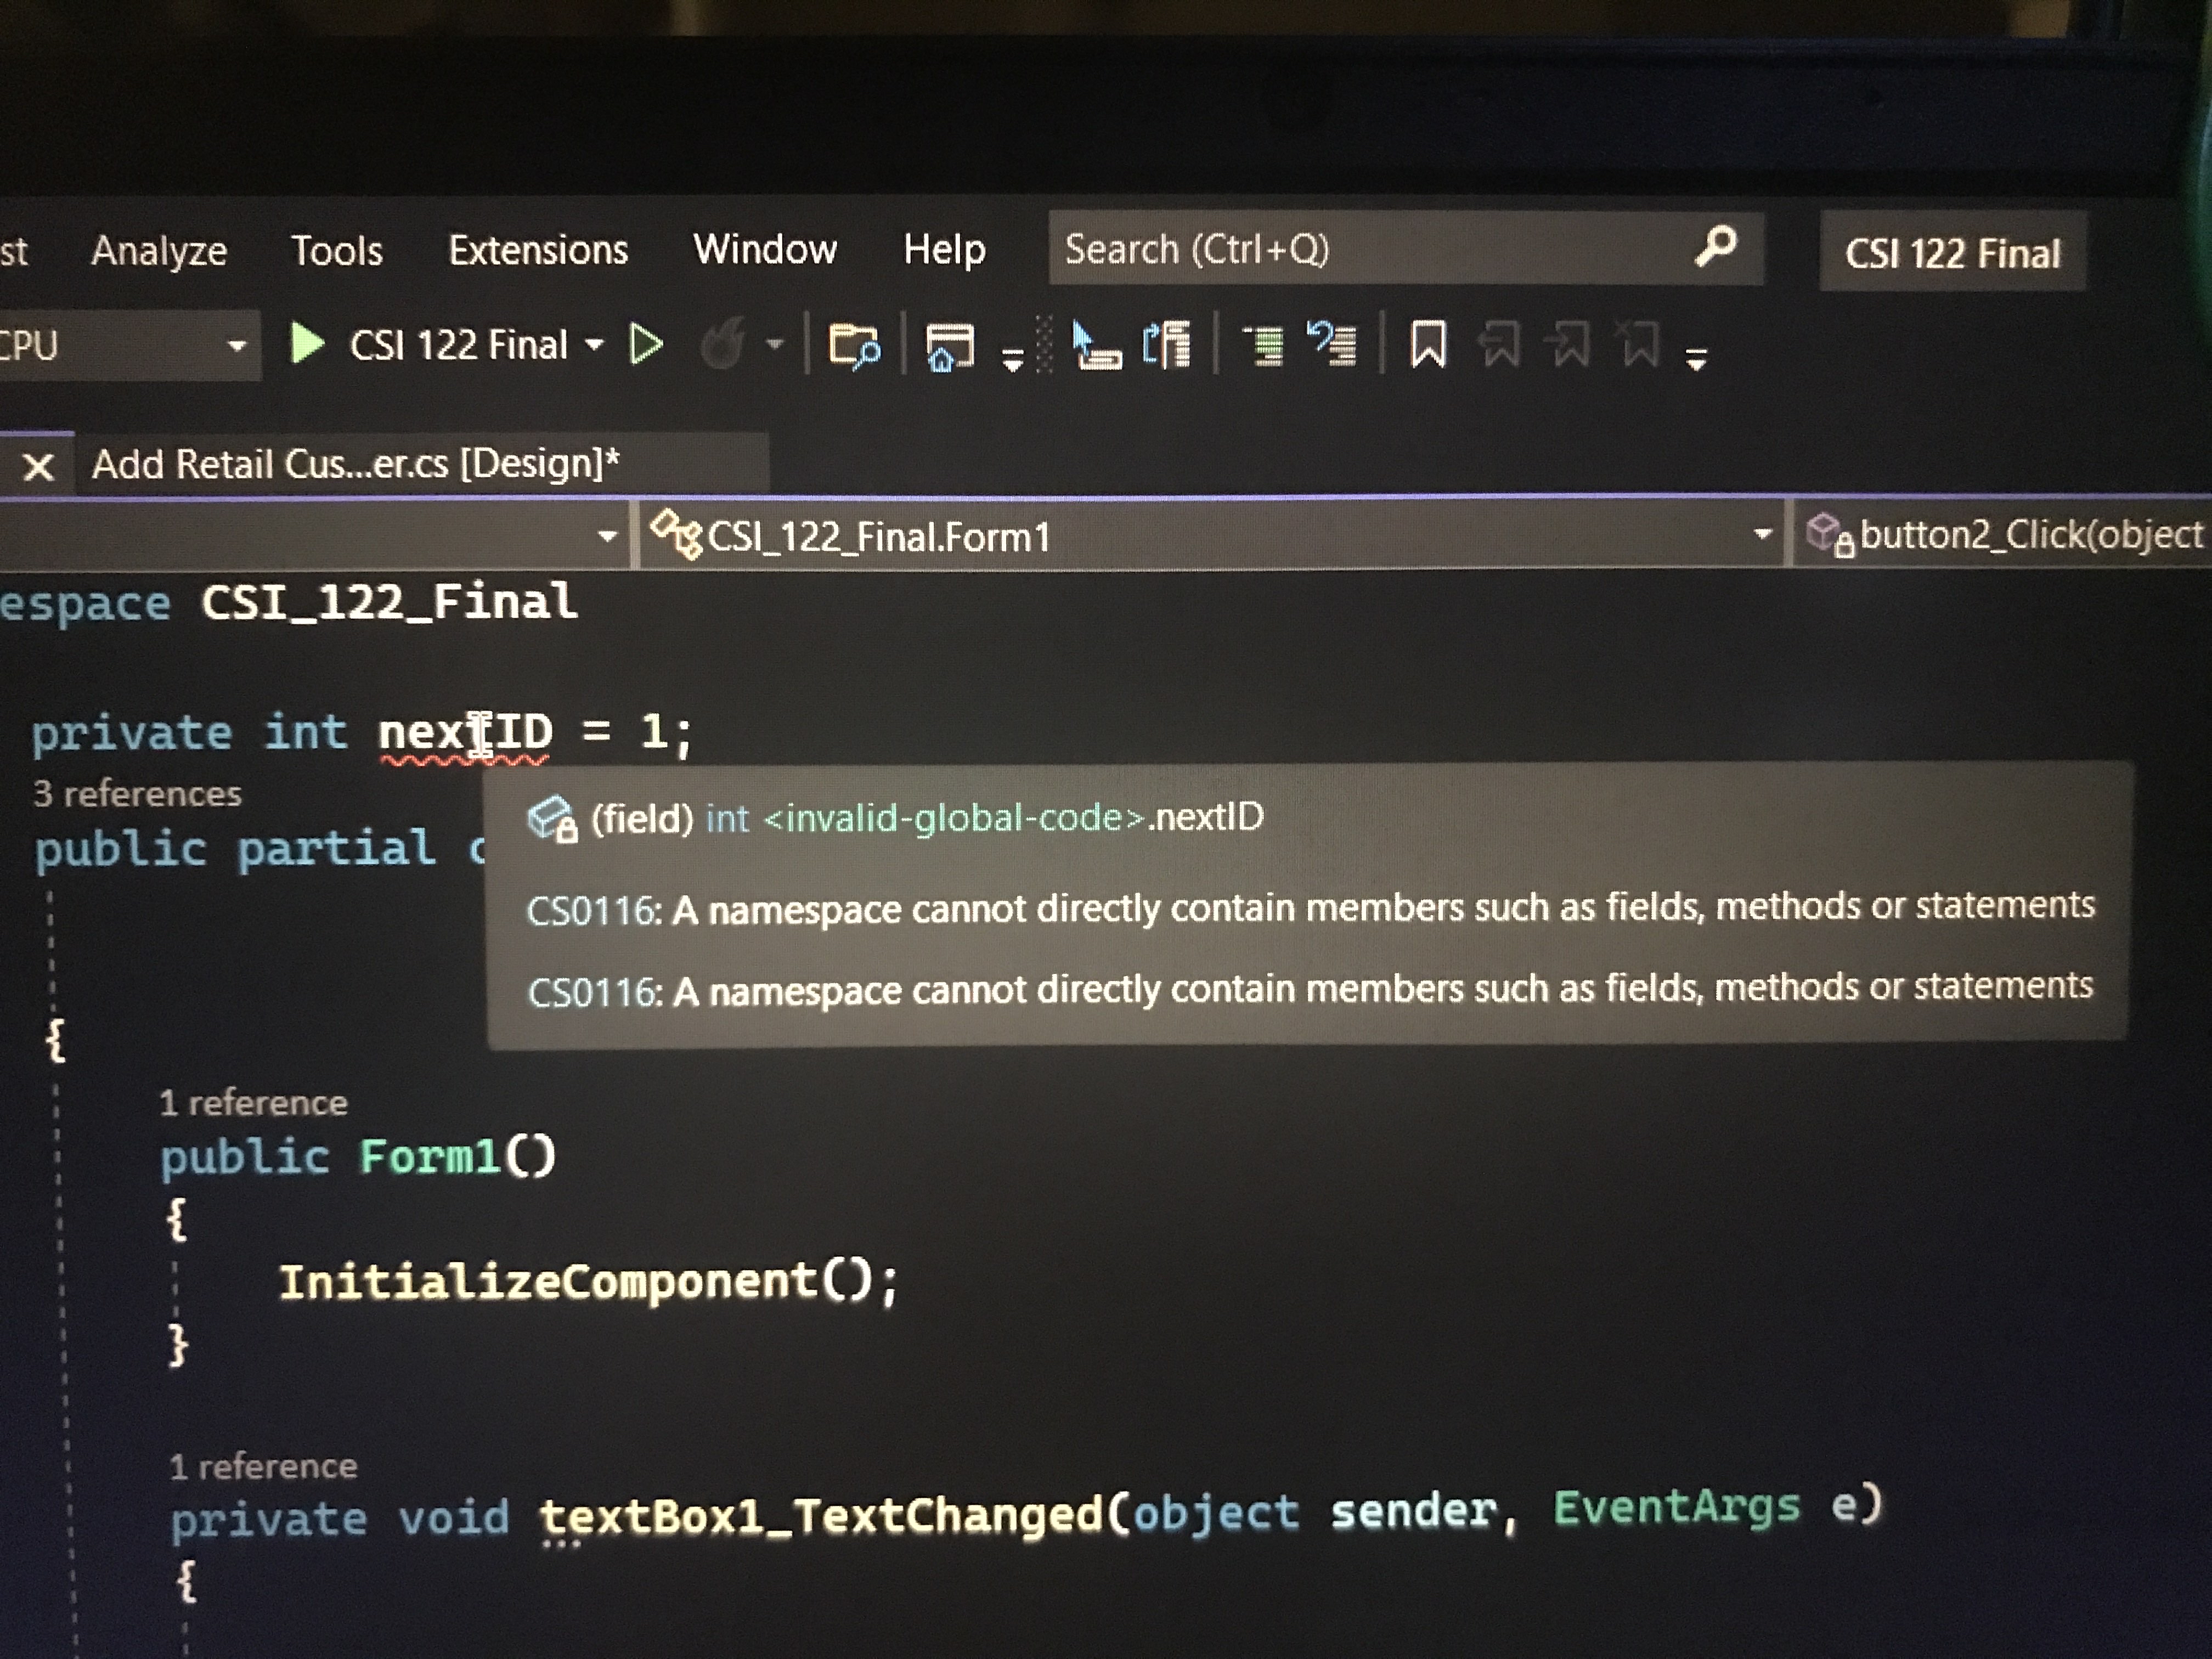Image resolution: width=2212 pixels, height=1659 pixels.
Task: Toggle a bookmark on current line
Action: [x=1428, y=344]
